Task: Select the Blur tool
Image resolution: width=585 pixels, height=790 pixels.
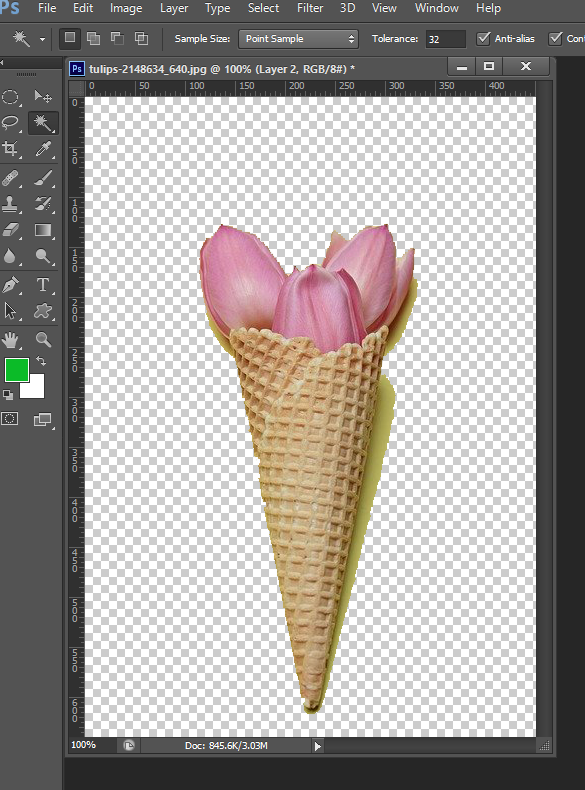Action: click(11, 256)
